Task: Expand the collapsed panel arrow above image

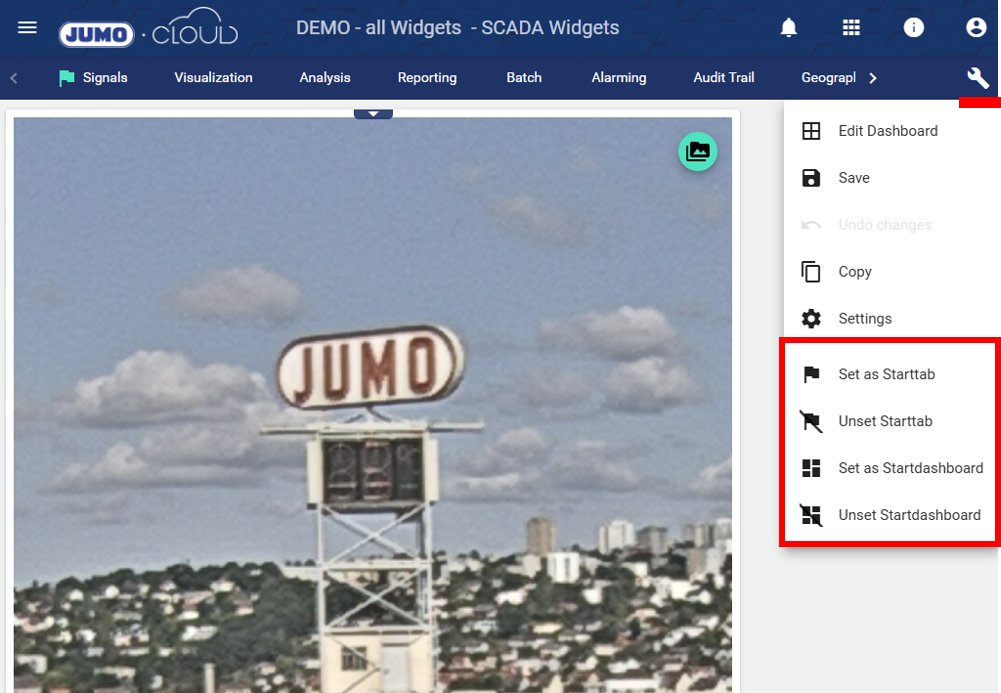Action: pyautogui.click(x=373, y=114)
